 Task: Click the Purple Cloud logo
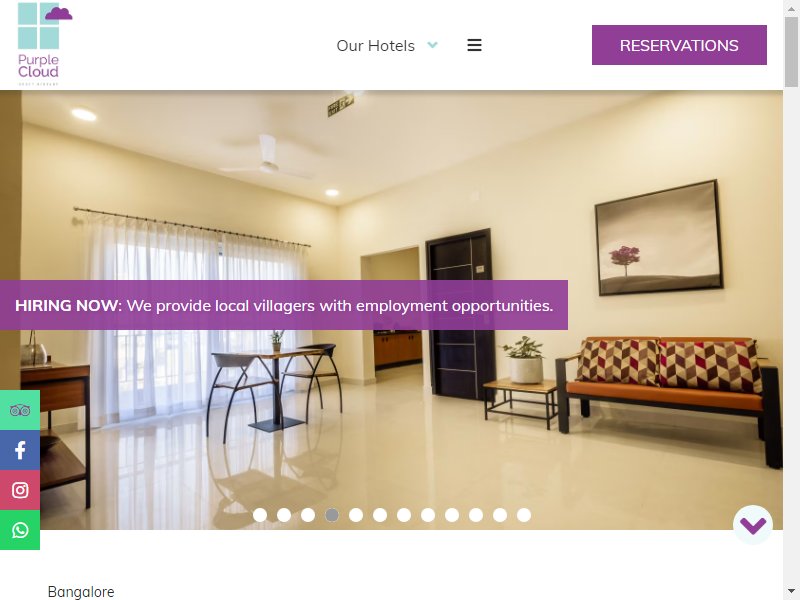[x=44, y=44]
